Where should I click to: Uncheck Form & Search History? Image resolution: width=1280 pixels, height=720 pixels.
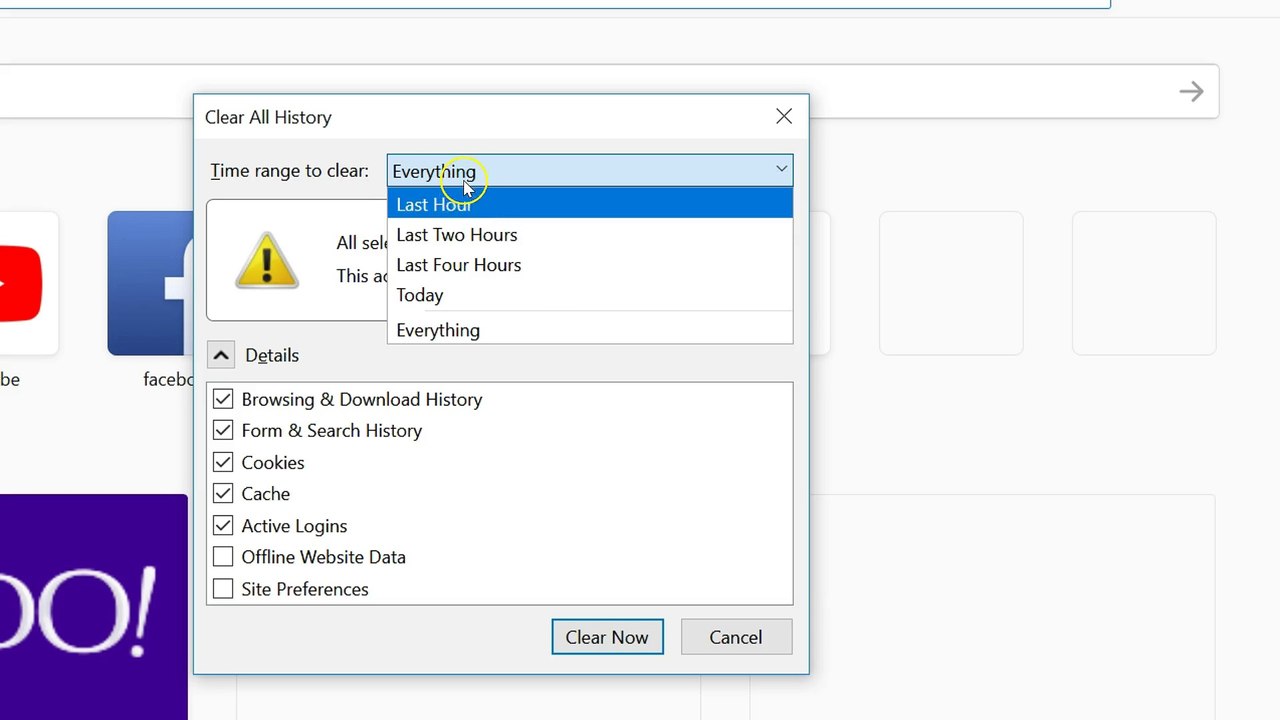[223, 430]
